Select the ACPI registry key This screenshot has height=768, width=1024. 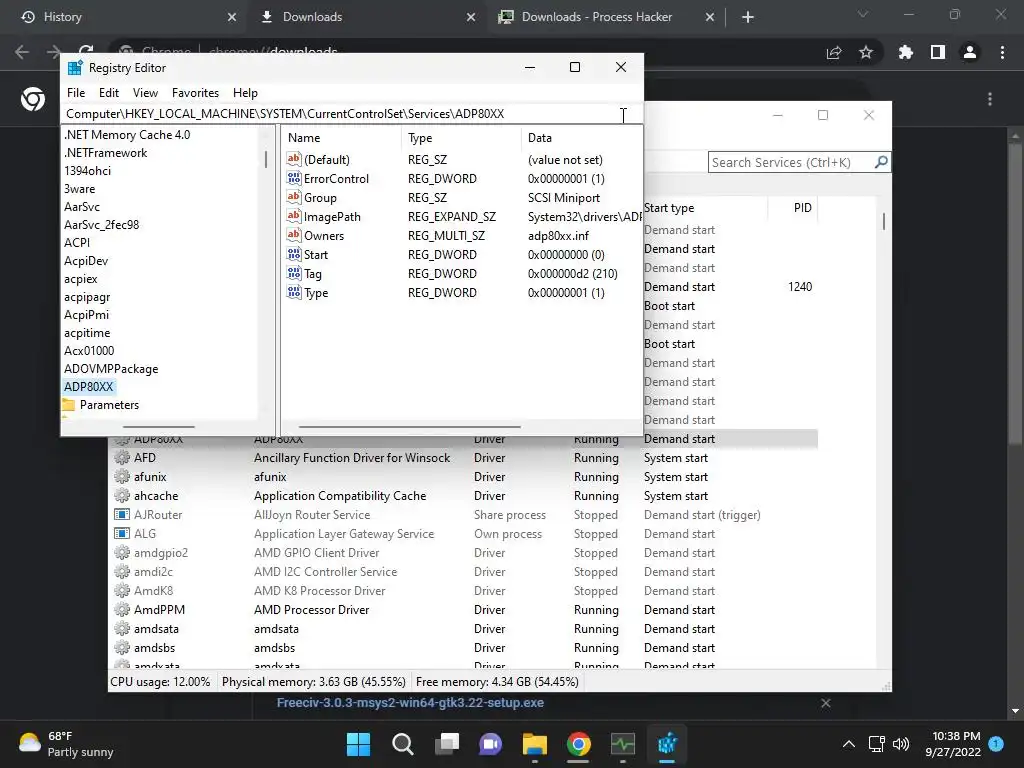77,242
